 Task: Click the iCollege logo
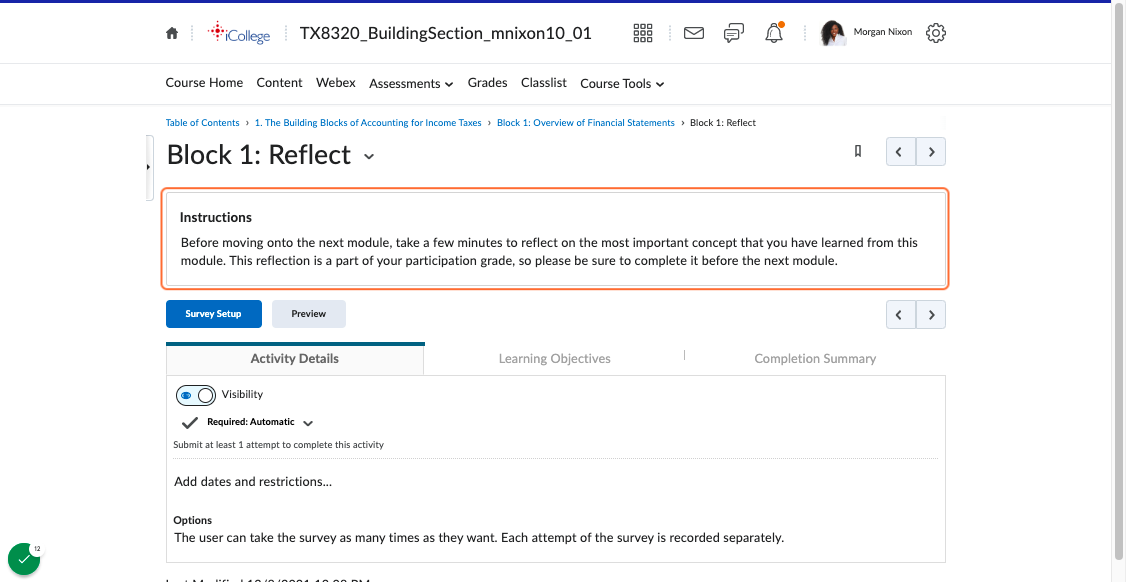pos(238,33)
